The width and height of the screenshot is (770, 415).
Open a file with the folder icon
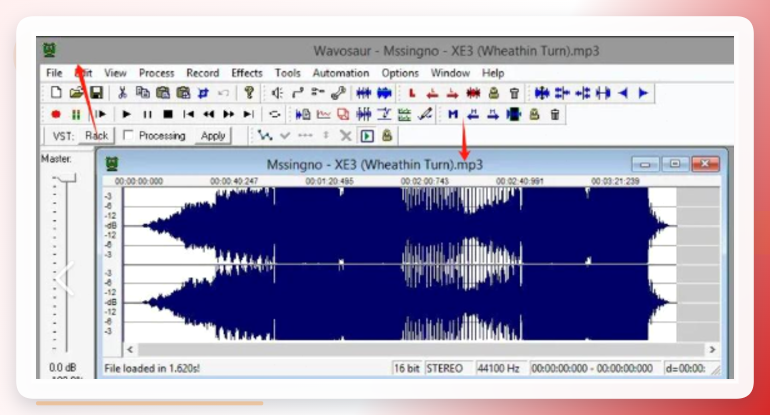(x=76, y=92)
